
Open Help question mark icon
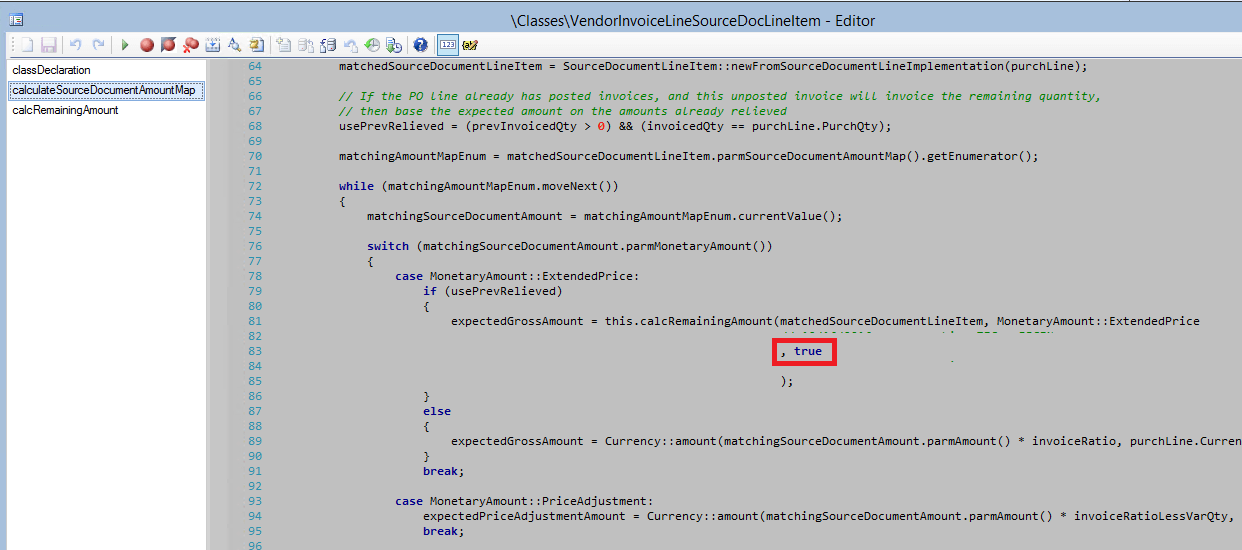(421, 45)
